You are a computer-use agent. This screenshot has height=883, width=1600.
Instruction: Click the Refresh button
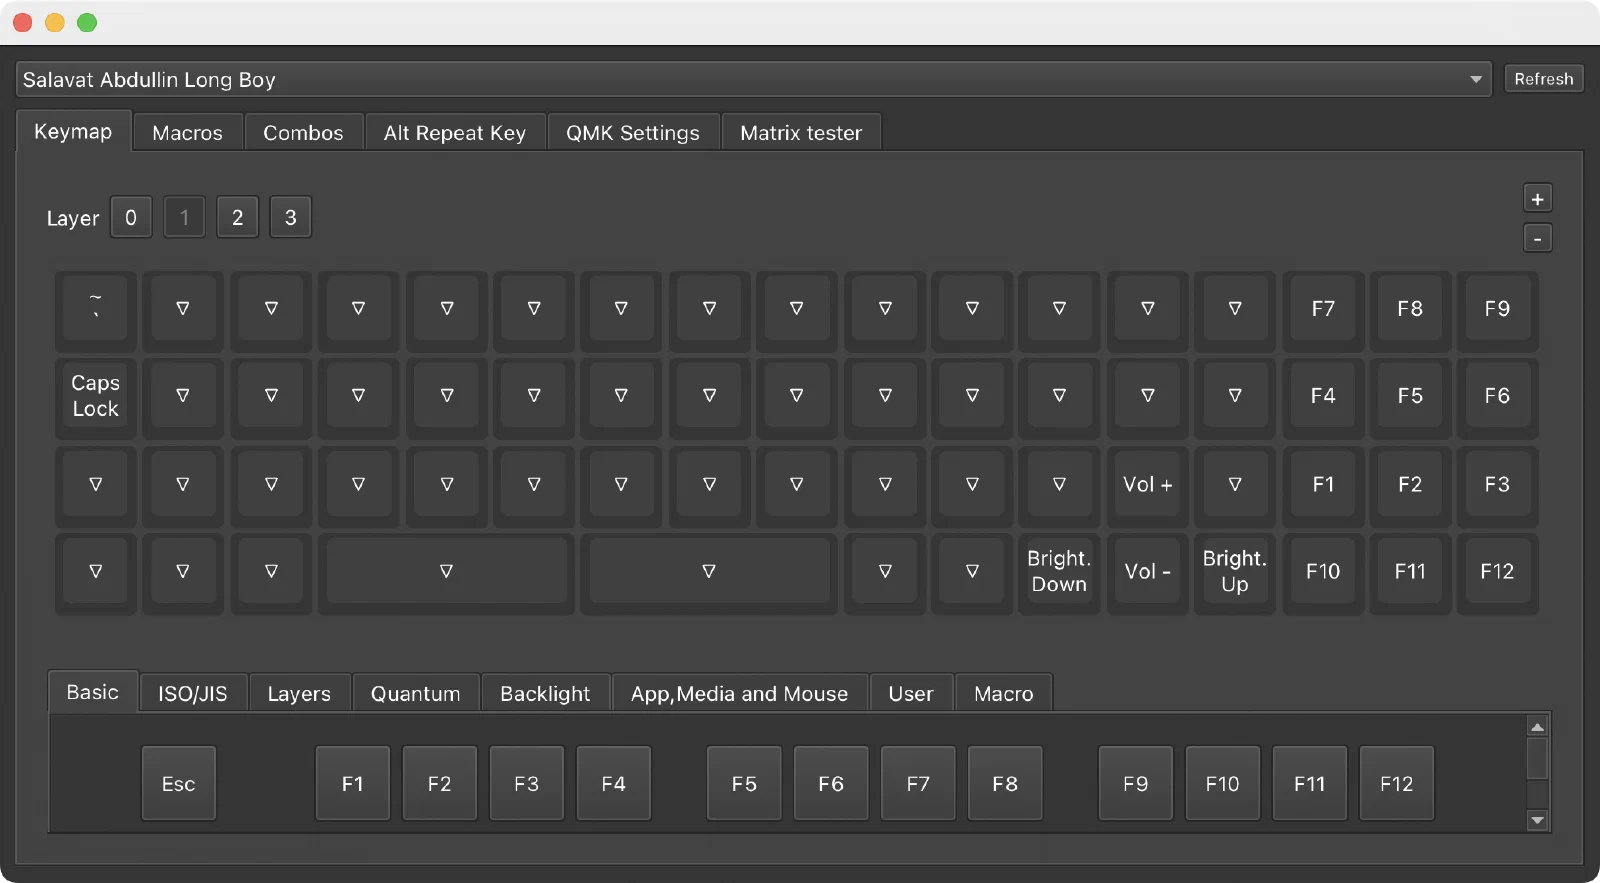pos(1544,79)
